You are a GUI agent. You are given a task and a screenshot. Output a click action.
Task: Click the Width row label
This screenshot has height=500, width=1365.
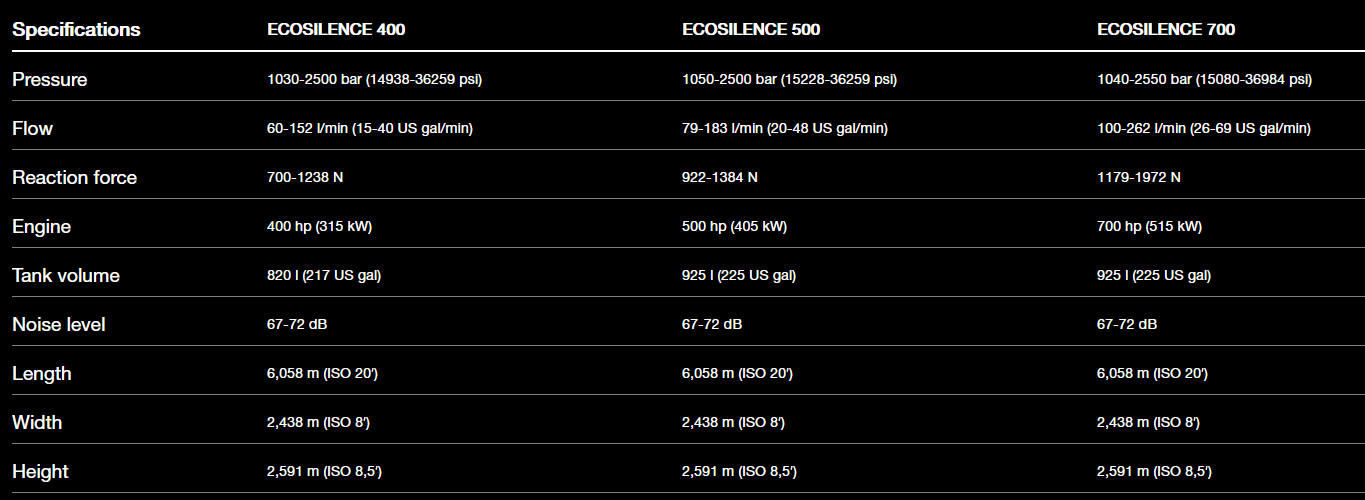[x=37, y=423]
